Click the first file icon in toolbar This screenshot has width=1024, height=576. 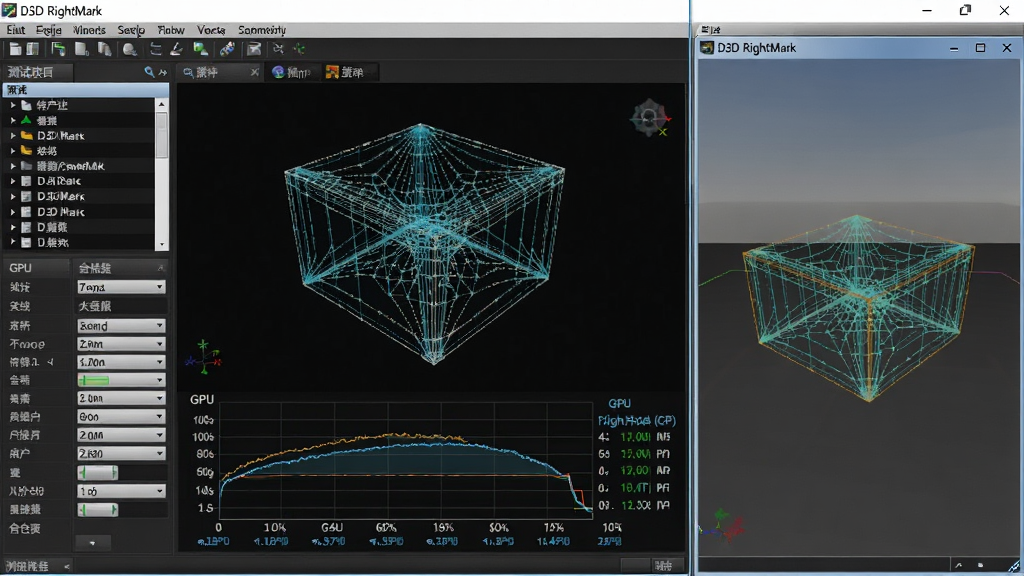15,49
